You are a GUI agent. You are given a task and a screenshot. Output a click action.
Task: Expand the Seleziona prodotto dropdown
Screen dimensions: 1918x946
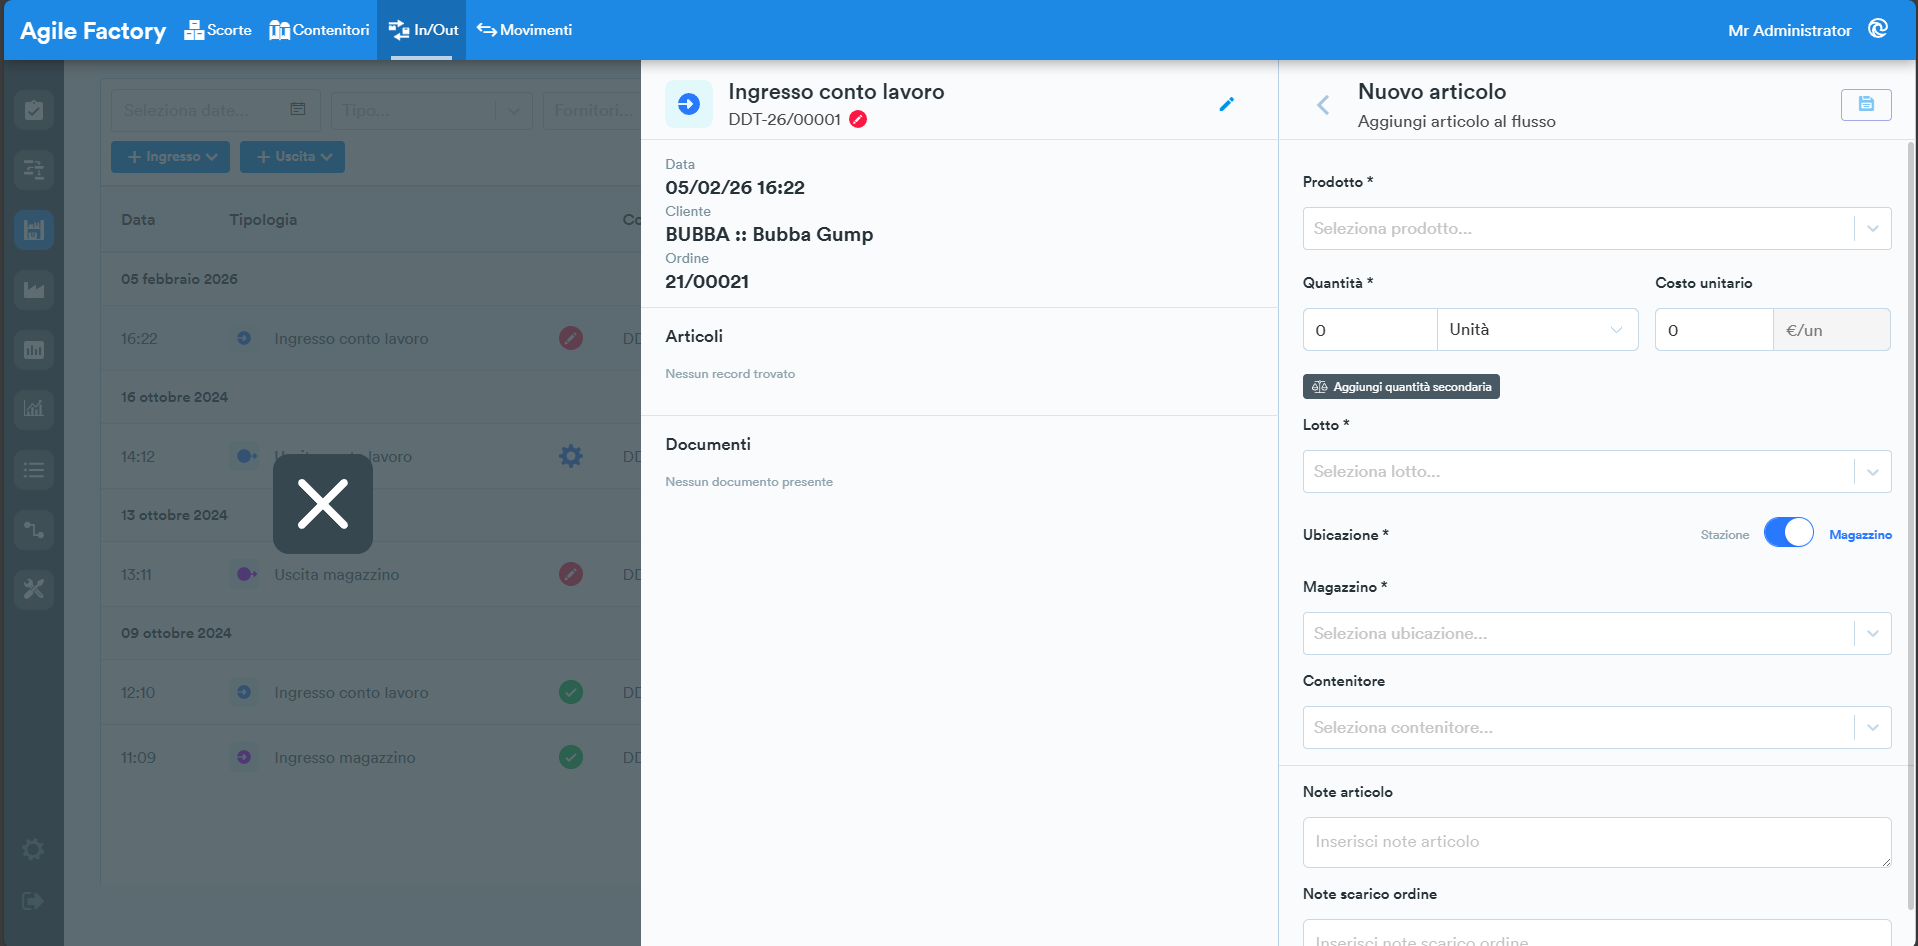click(x=1596, y=228)
